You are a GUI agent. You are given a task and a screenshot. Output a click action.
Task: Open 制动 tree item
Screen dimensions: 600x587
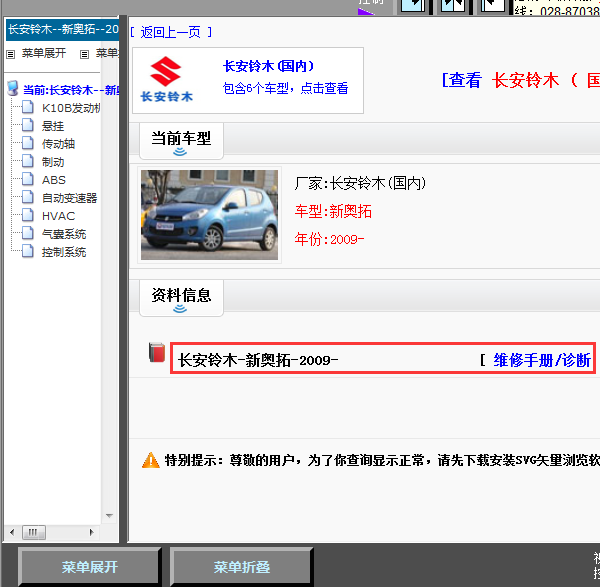[x=53, y=162]
